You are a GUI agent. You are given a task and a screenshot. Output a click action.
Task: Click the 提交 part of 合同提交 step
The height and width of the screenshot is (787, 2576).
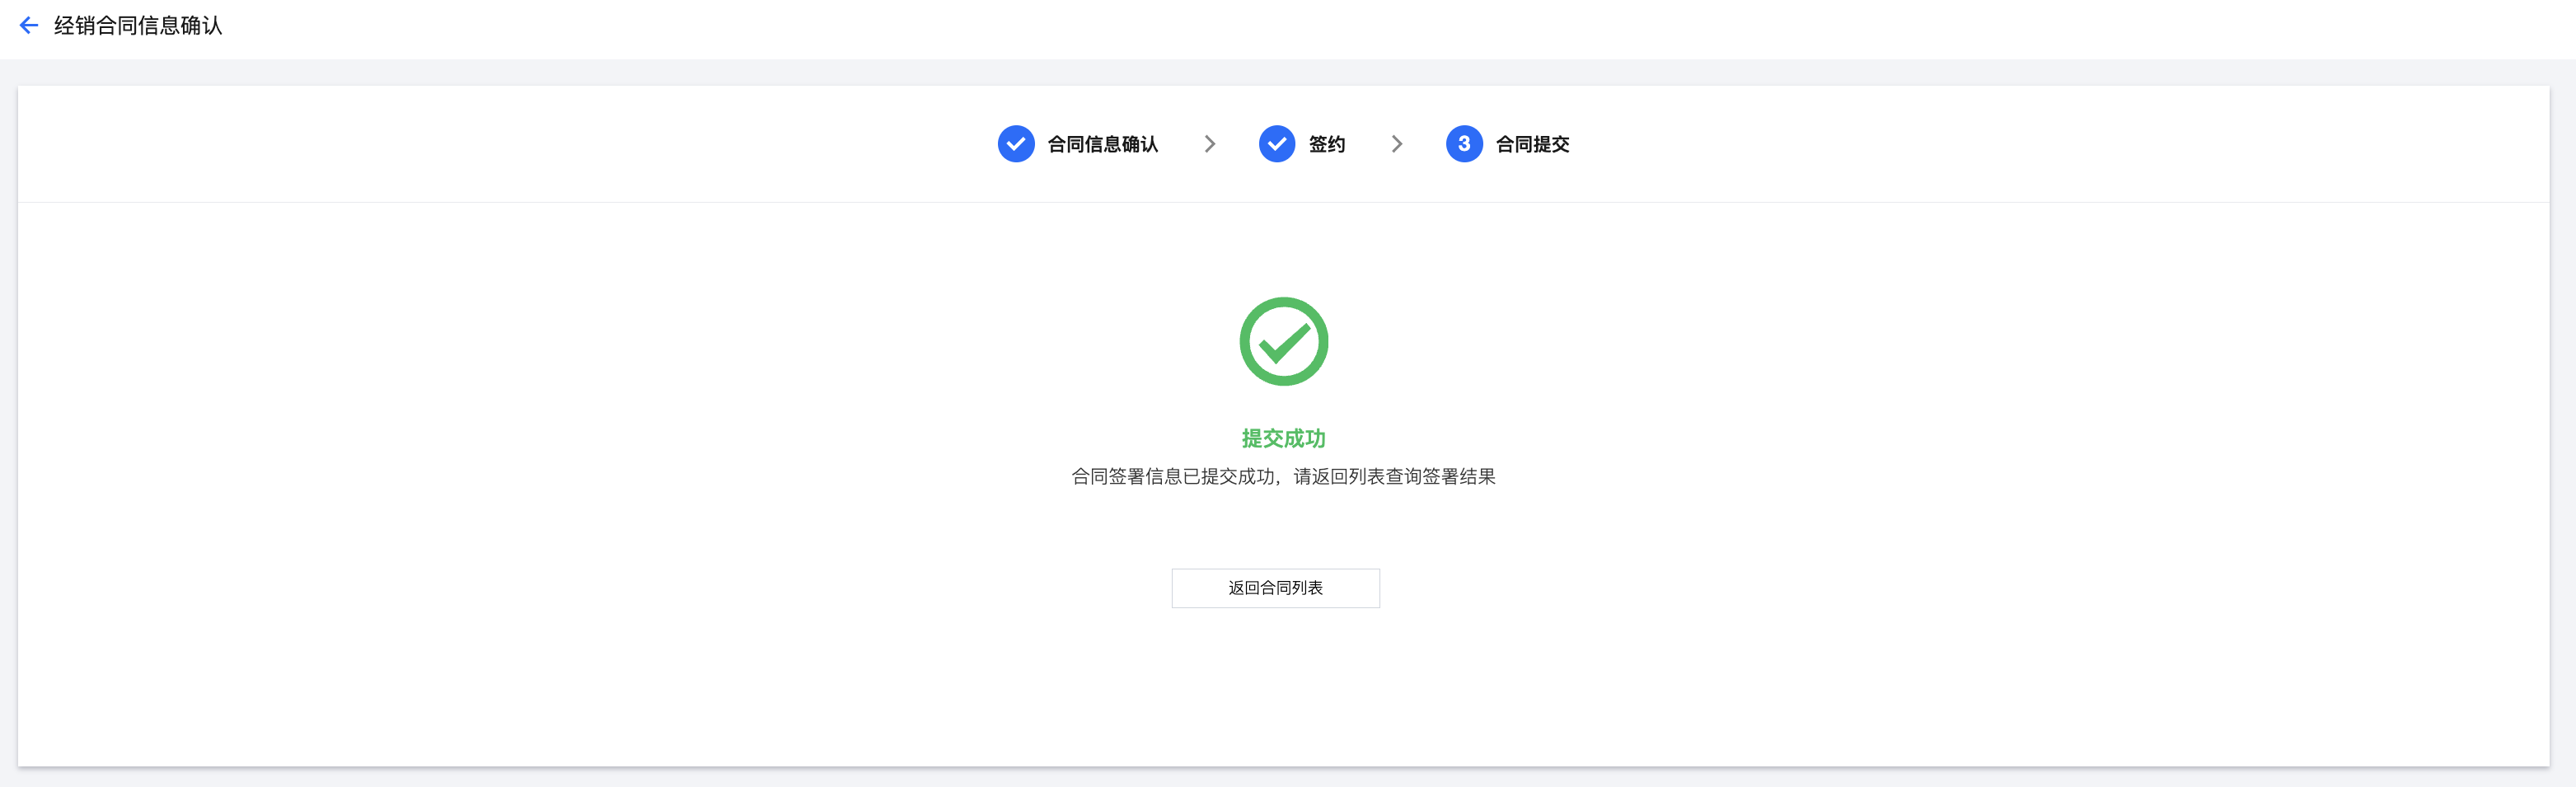pyautogui.click(x=1551, y=144)
